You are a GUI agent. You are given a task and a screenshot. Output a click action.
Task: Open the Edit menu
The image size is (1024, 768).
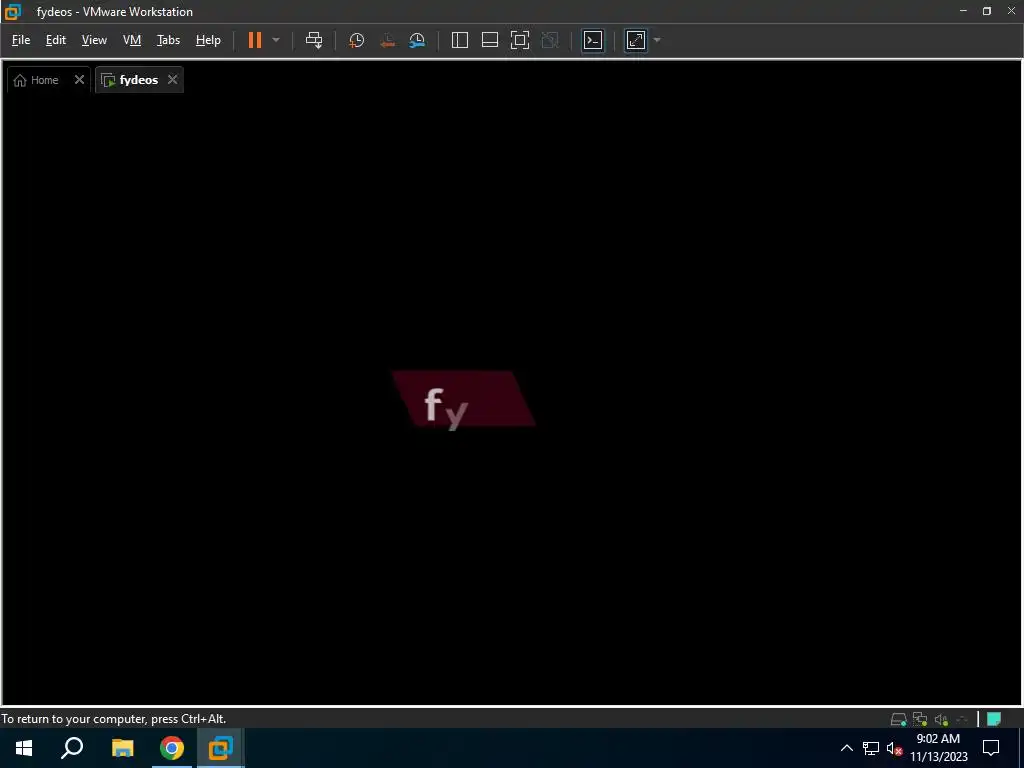point(56,40)
